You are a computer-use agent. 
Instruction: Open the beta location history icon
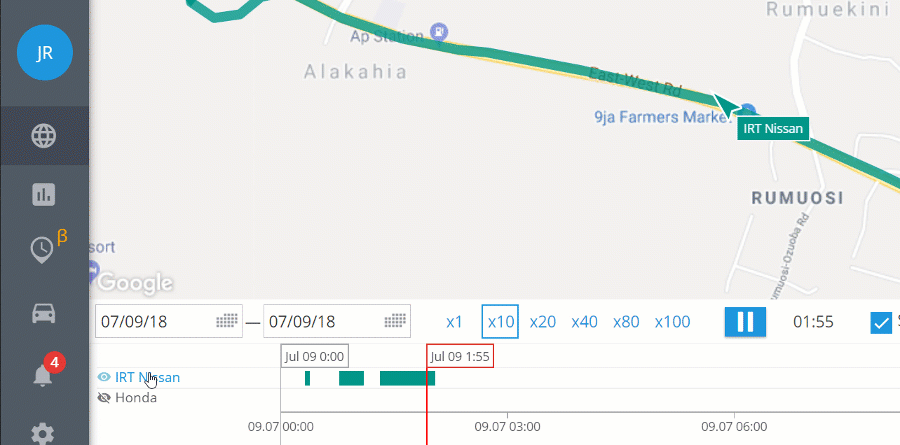pos(43,249)
